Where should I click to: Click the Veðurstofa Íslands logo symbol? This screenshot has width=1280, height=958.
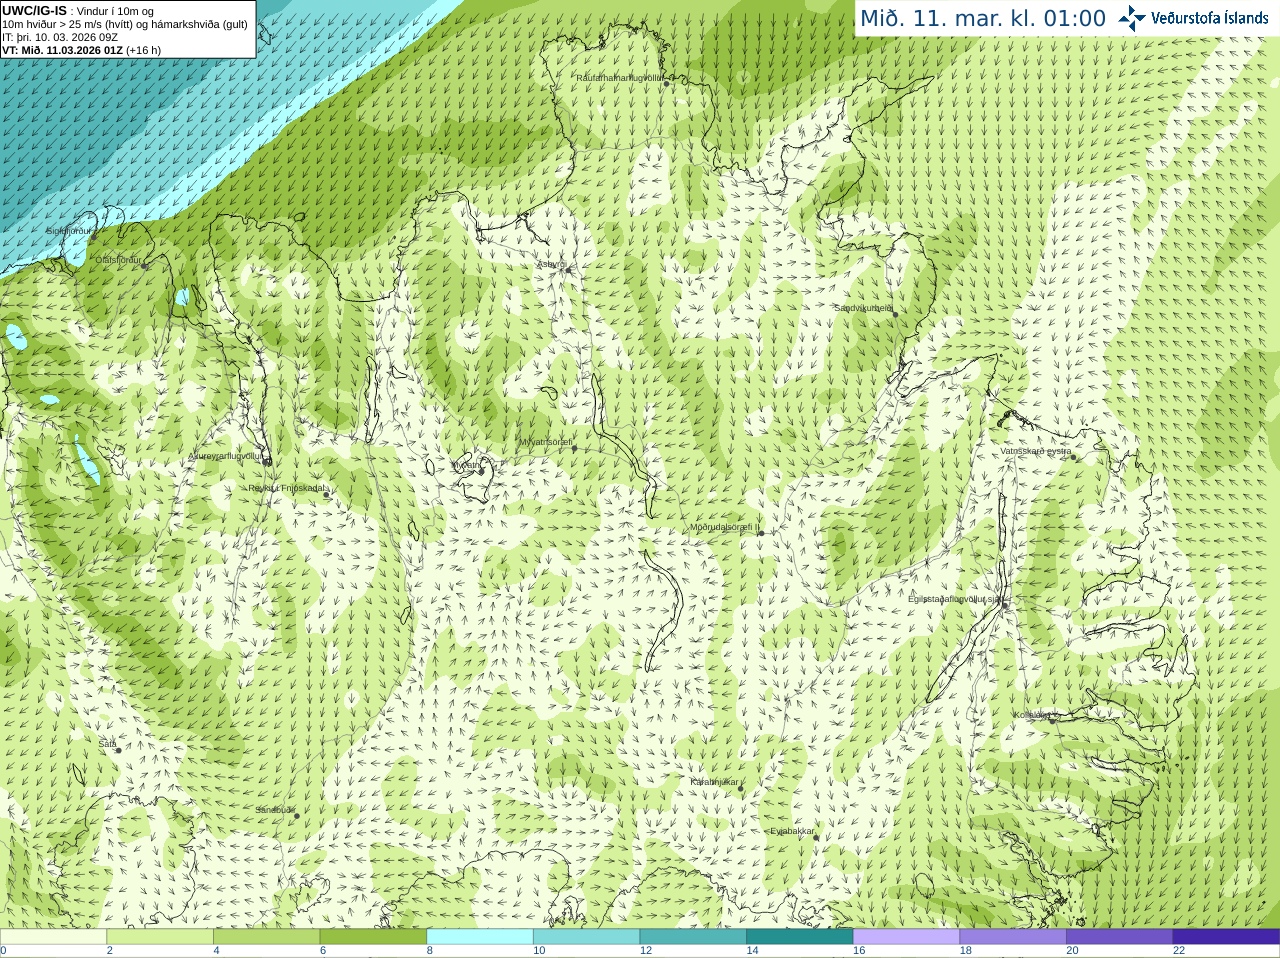click(1132, 18)
